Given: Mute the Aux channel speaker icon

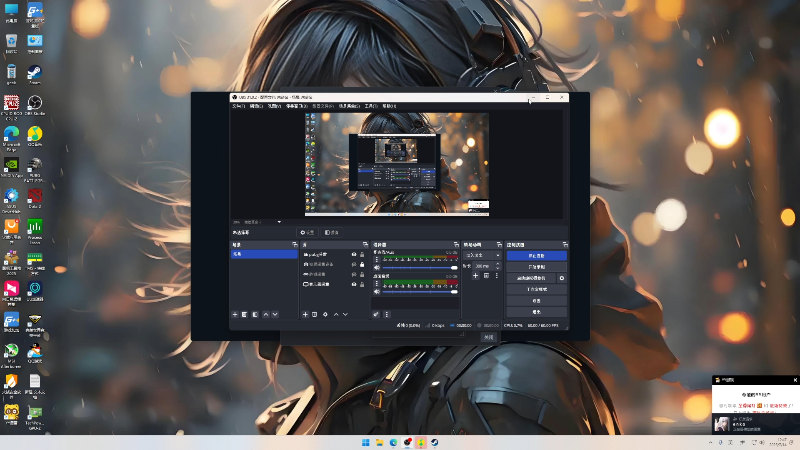Looking at the screenshot, I should click(x=377, y=267).
